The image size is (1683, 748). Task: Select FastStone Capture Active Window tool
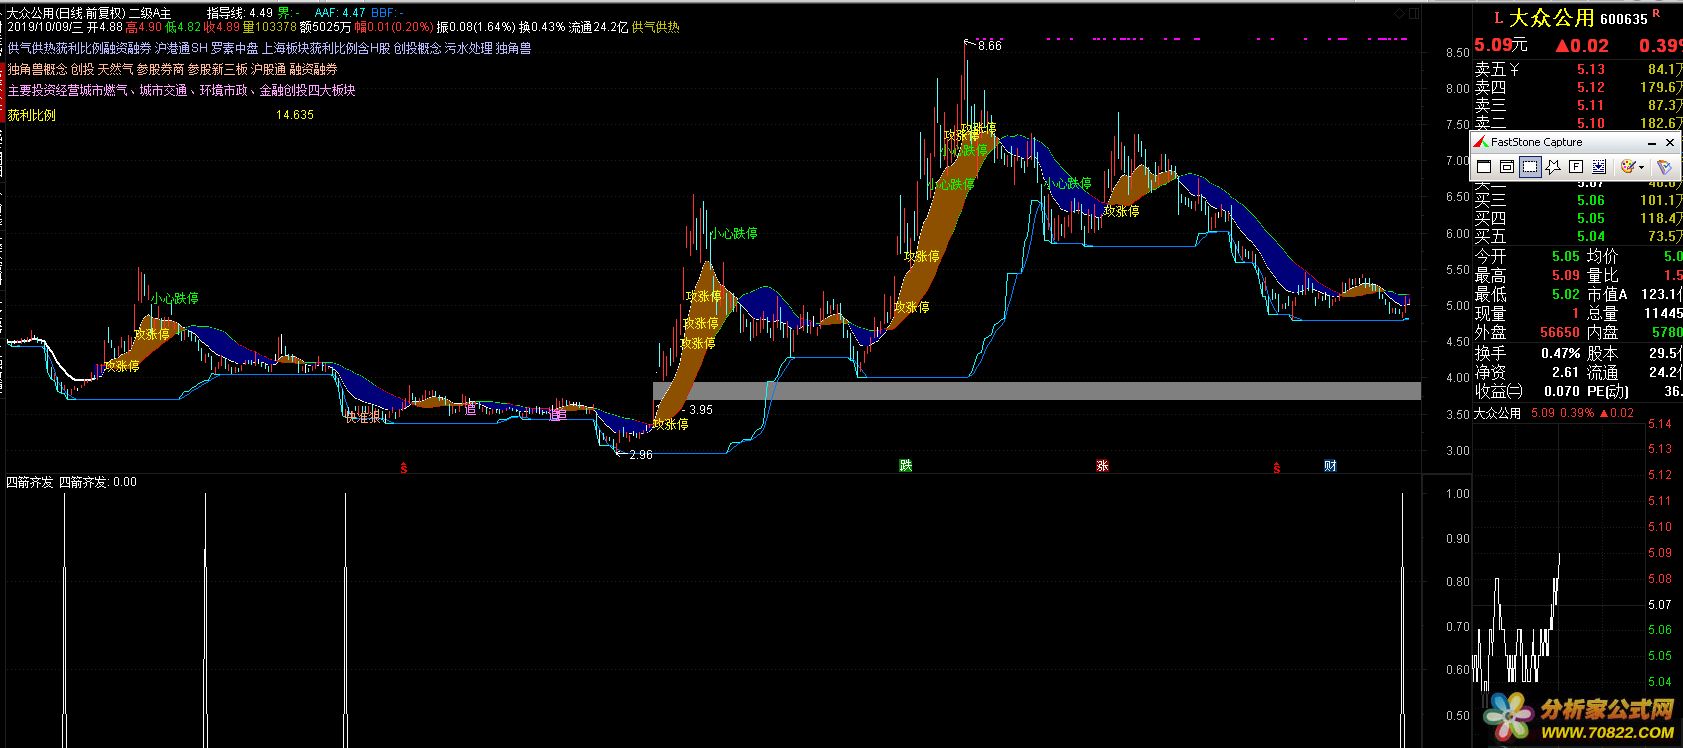click(x=1484, y=167)
